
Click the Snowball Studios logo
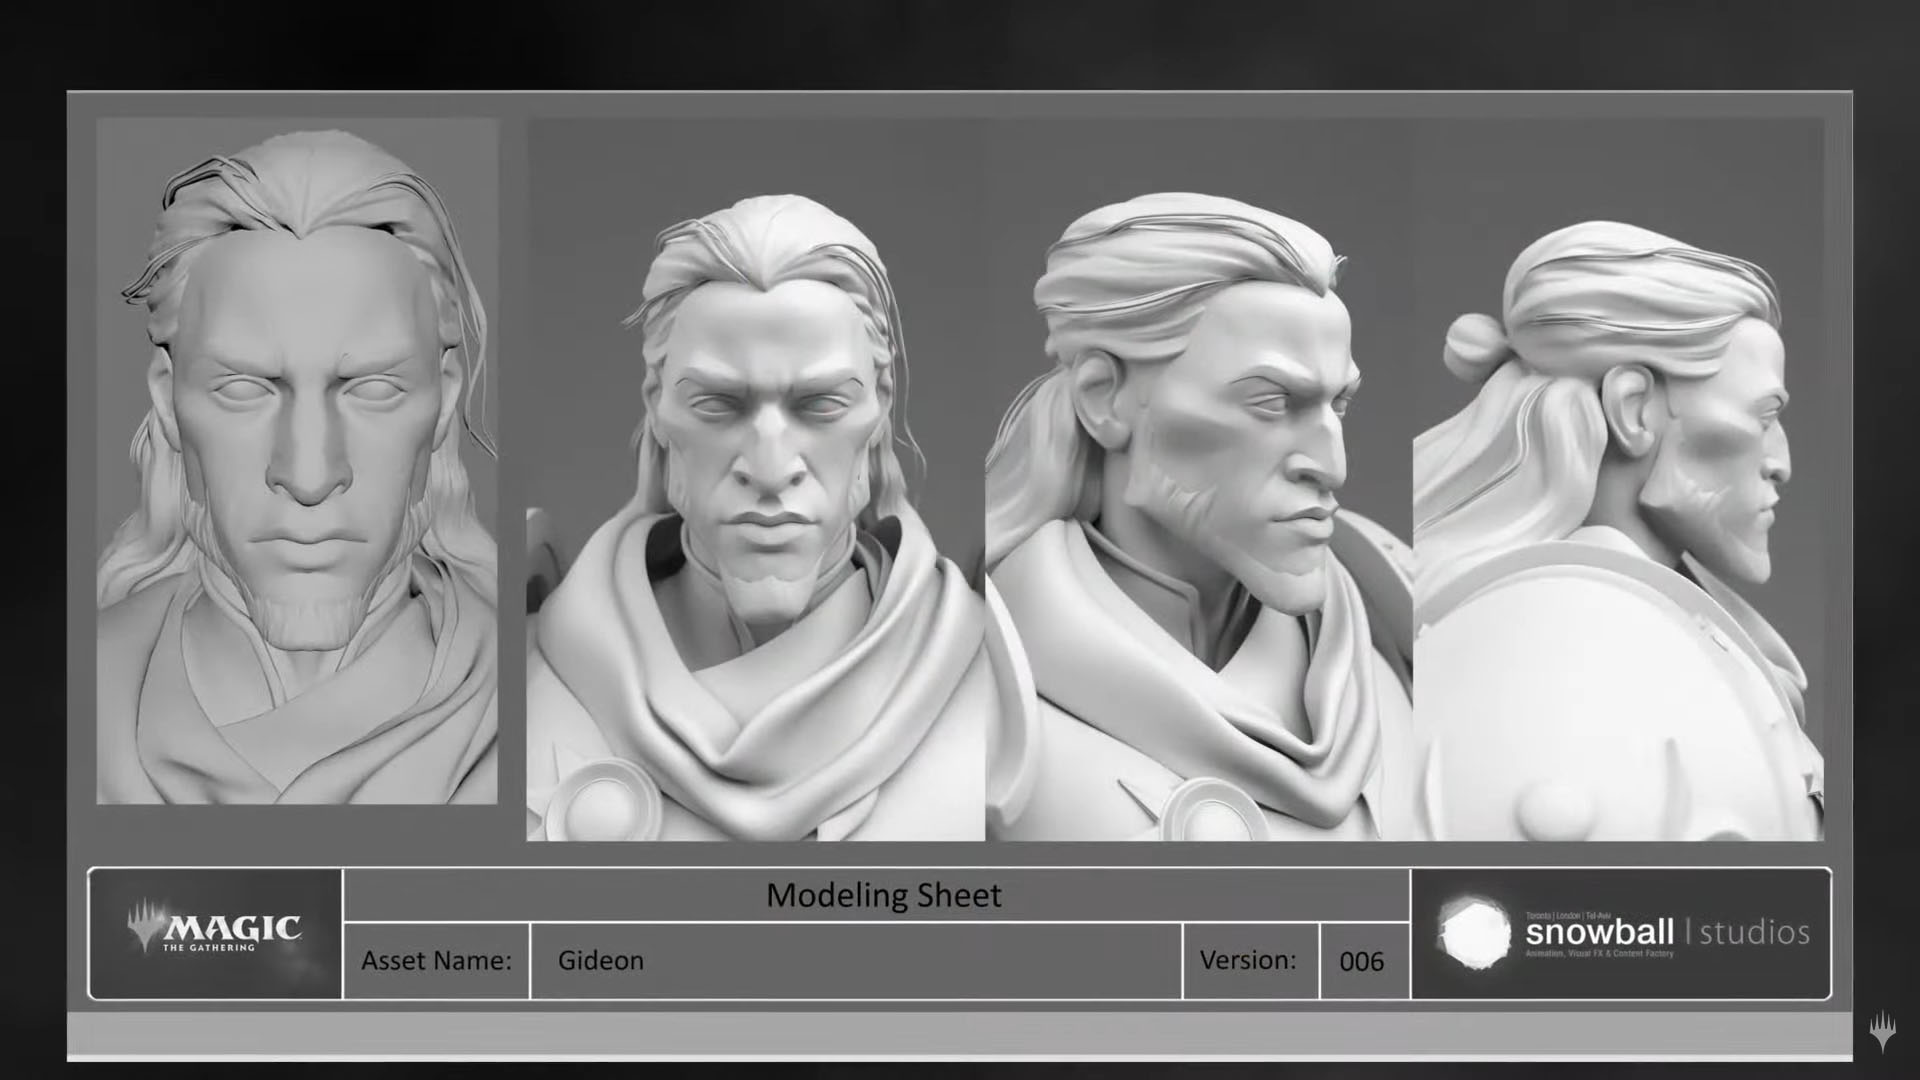pyautogui.click(x=1623, y=932)
